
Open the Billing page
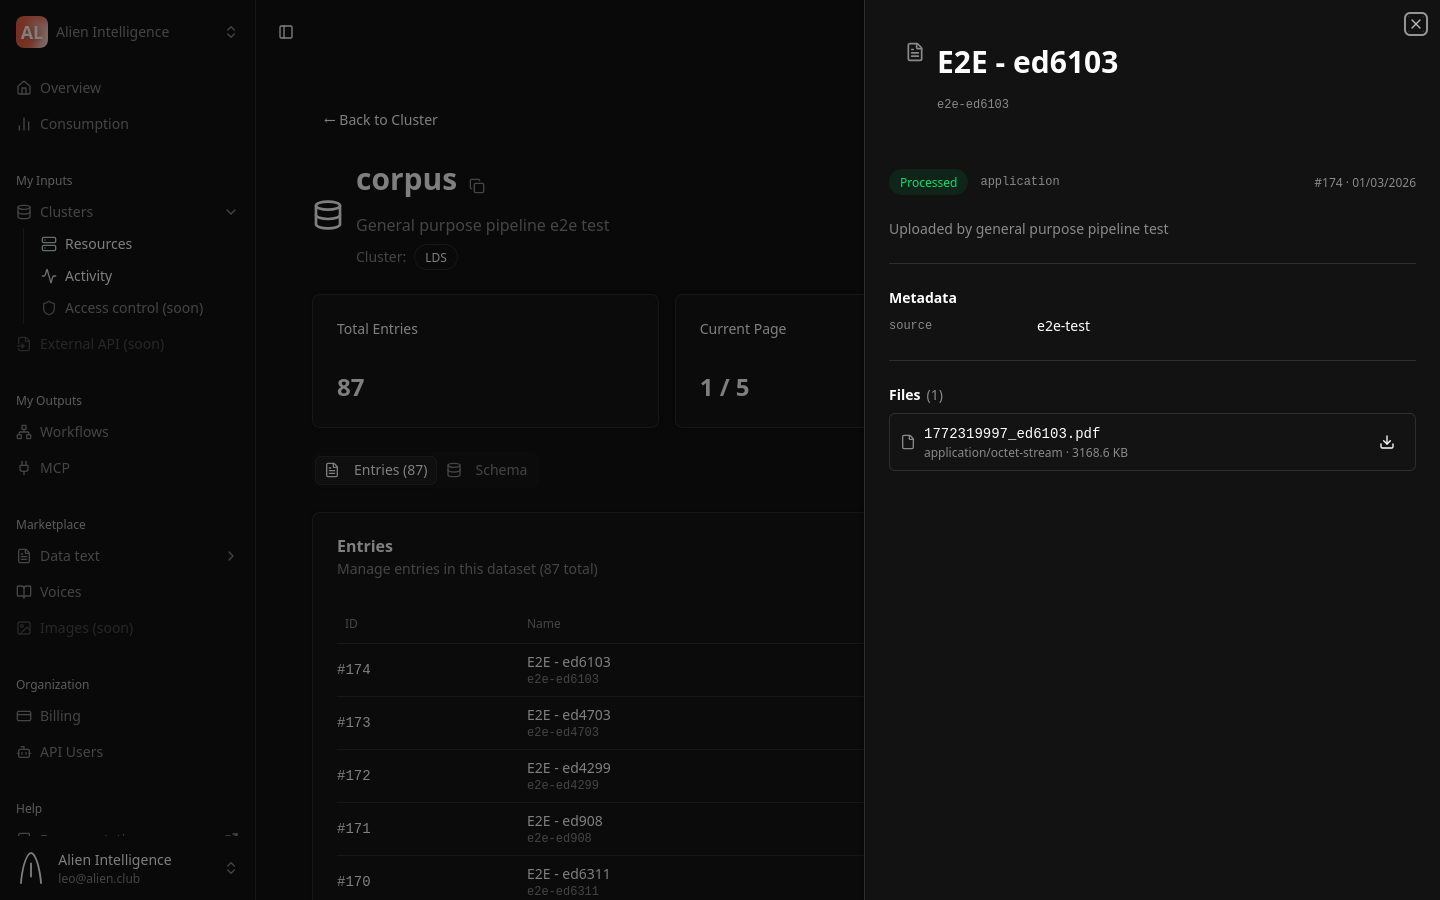(60, 715)
